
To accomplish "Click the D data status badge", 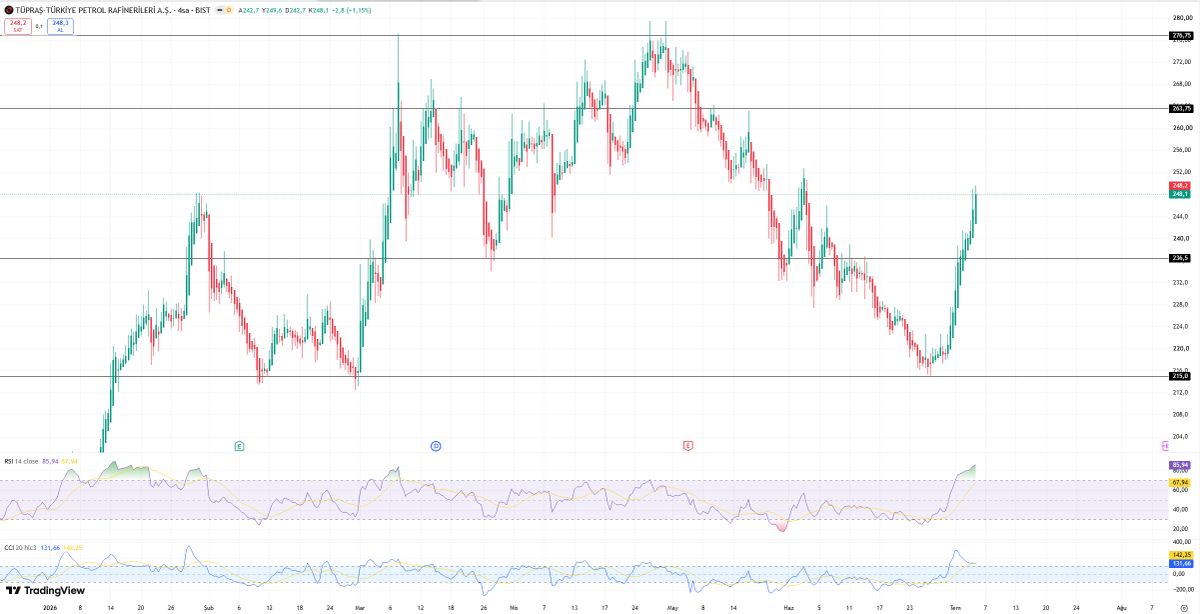I will (x=229, y=10).
